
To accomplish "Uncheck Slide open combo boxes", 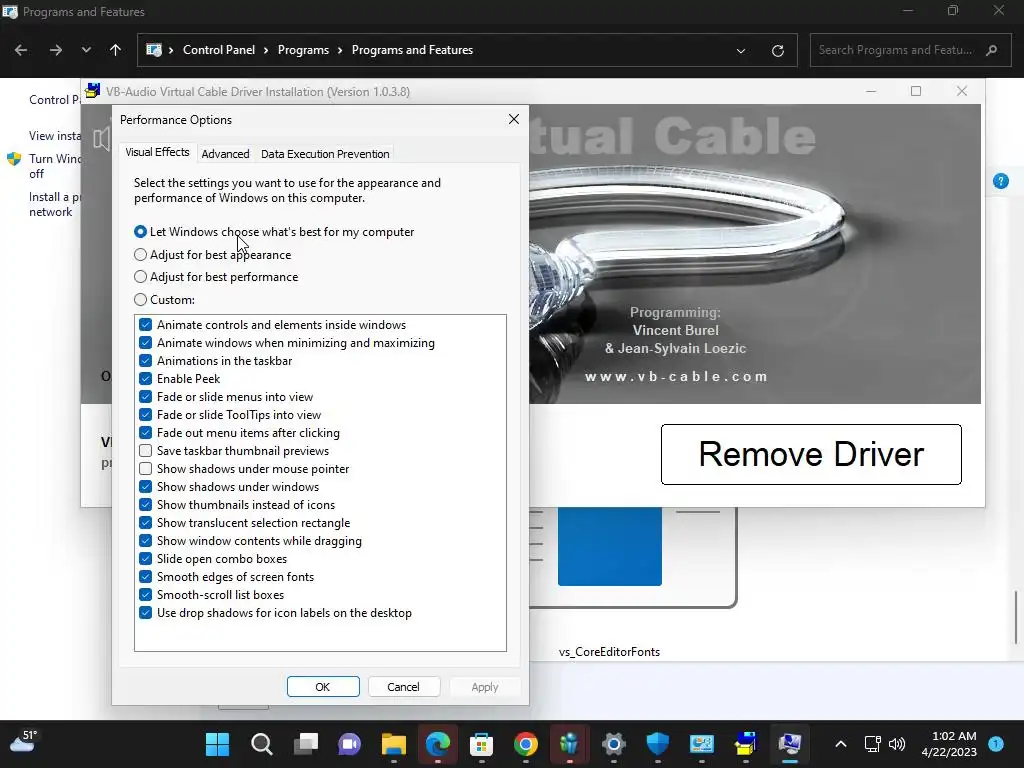I will click(146, 559).
